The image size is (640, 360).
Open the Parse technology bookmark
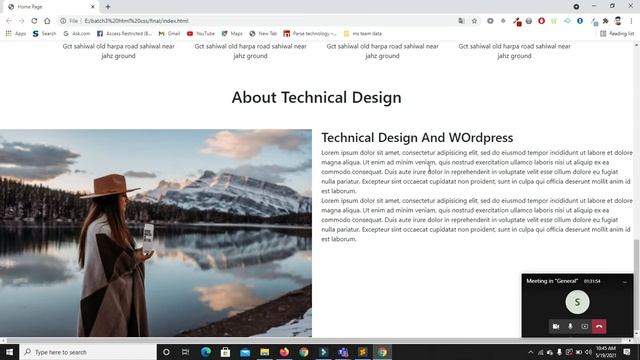(x=310, y=33)
